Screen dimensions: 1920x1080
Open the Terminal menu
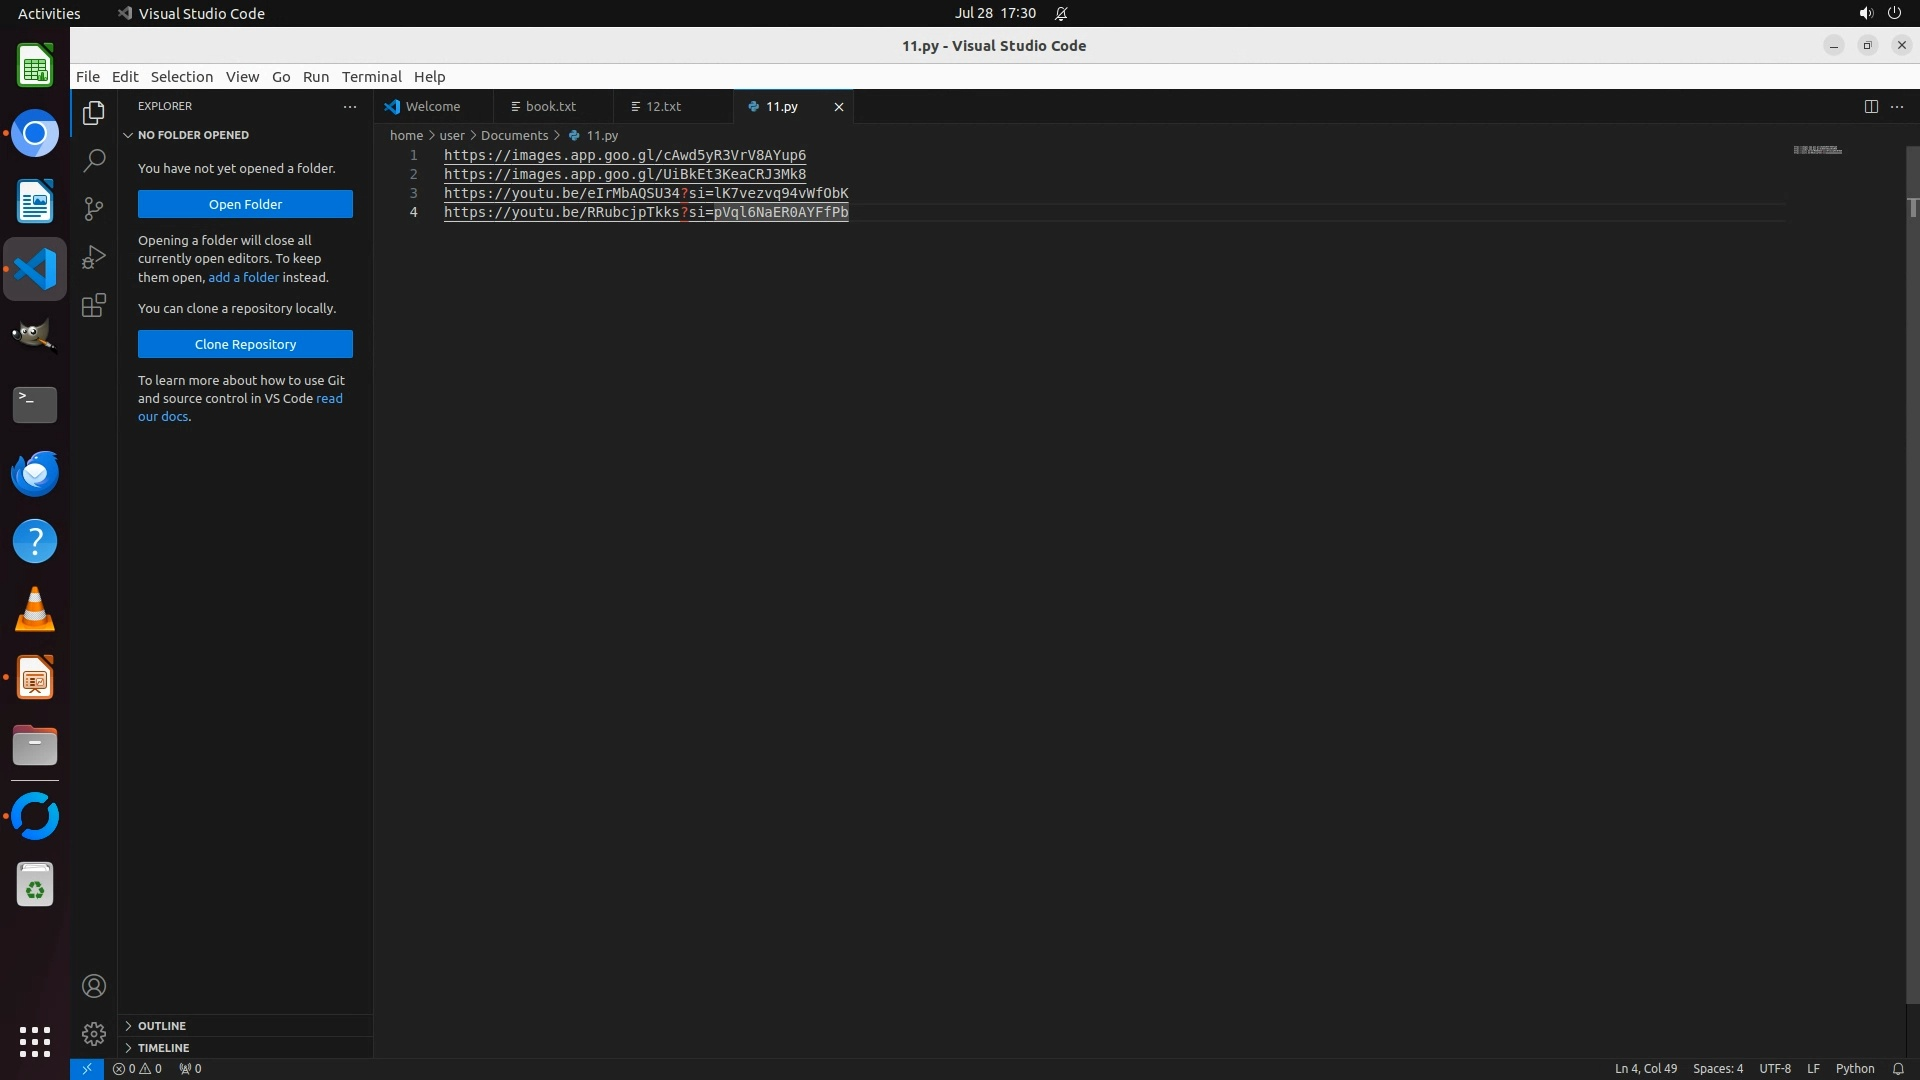[x=371, y=77]
